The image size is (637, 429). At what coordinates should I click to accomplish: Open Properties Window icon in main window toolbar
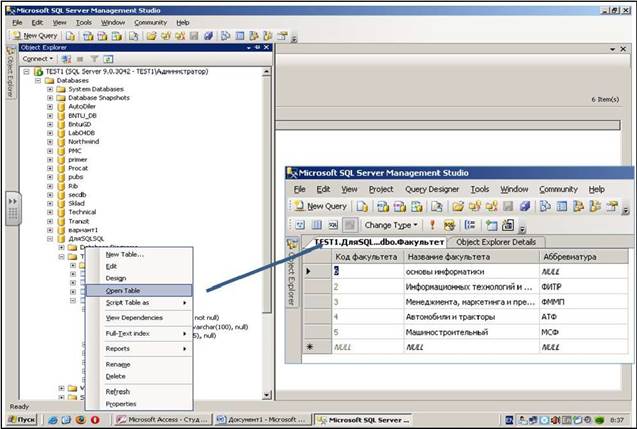pos(282,36)
